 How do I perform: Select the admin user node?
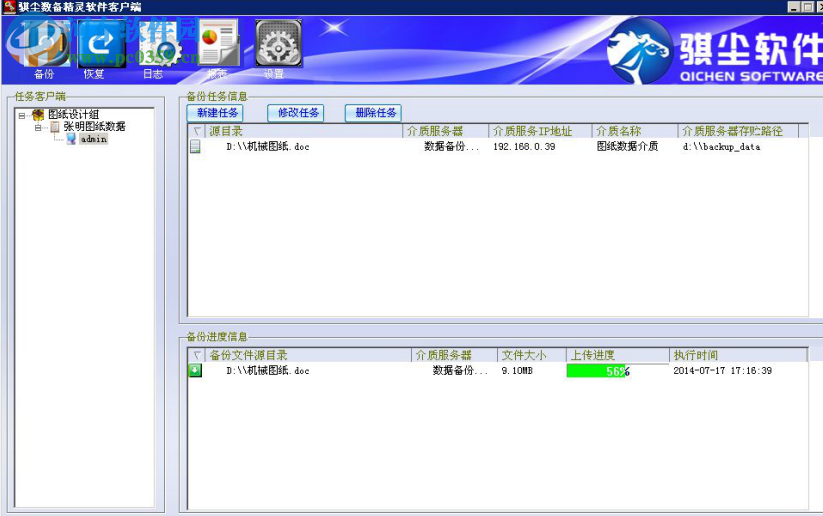[94, 139]
